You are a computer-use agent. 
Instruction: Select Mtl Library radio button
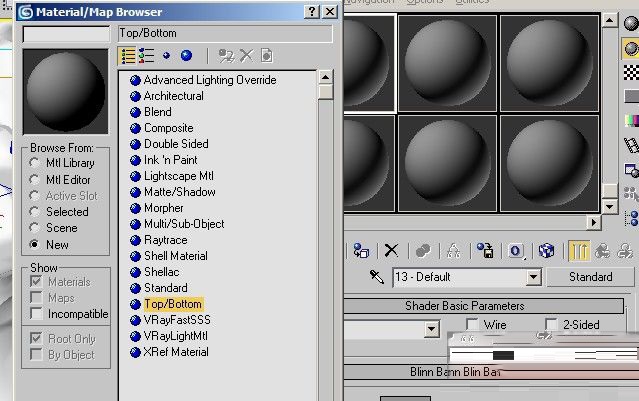tap(35, 163)
